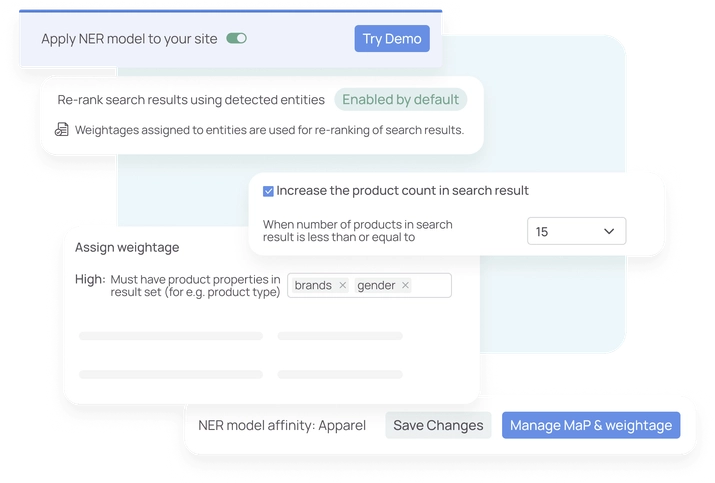
Task: Expand the dropdown using its chevron arrow
Action: point(609,231)
